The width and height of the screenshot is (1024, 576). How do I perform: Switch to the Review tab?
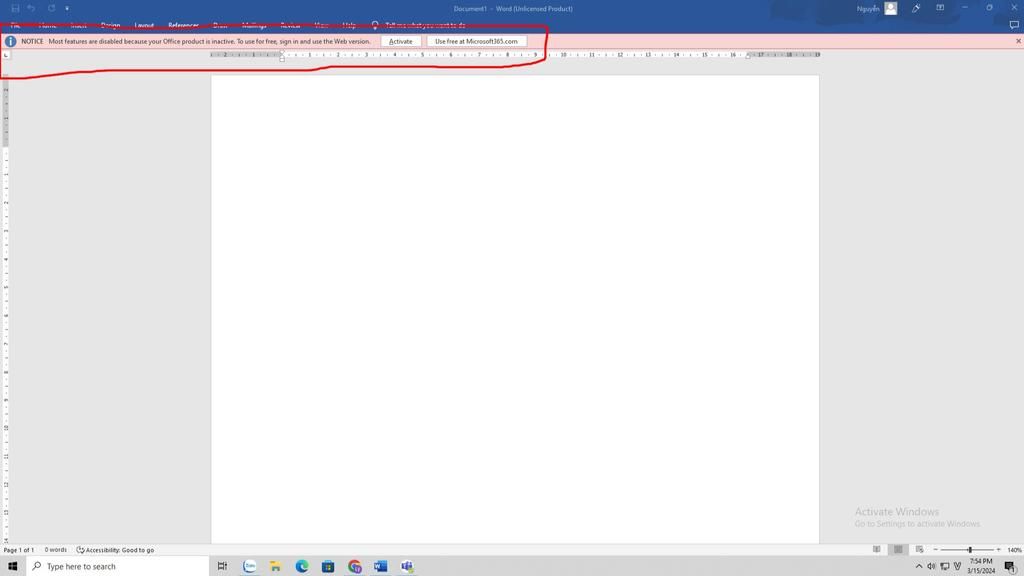pos(290,25)
